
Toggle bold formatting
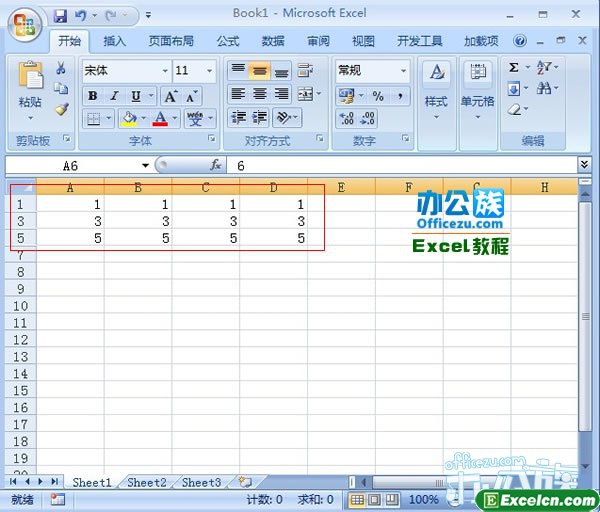point(92,96)
